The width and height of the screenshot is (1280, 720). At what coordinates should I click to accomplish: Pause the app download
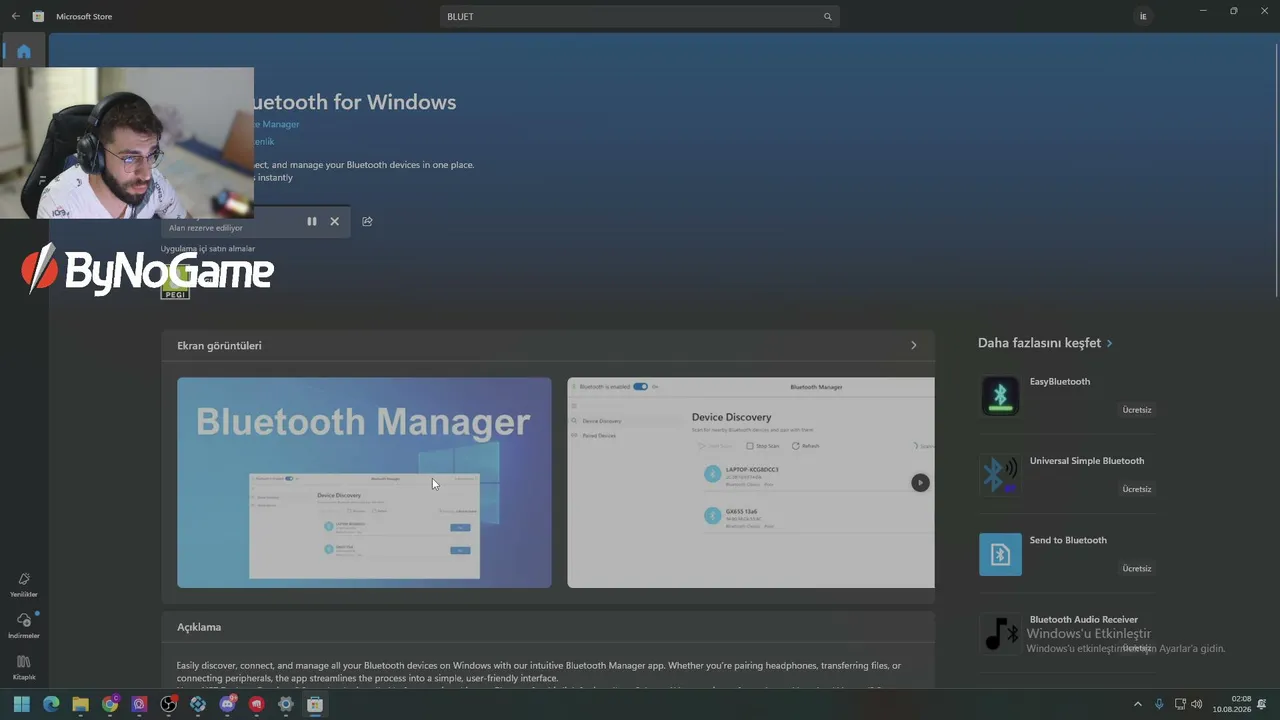[x=312, y=221]
